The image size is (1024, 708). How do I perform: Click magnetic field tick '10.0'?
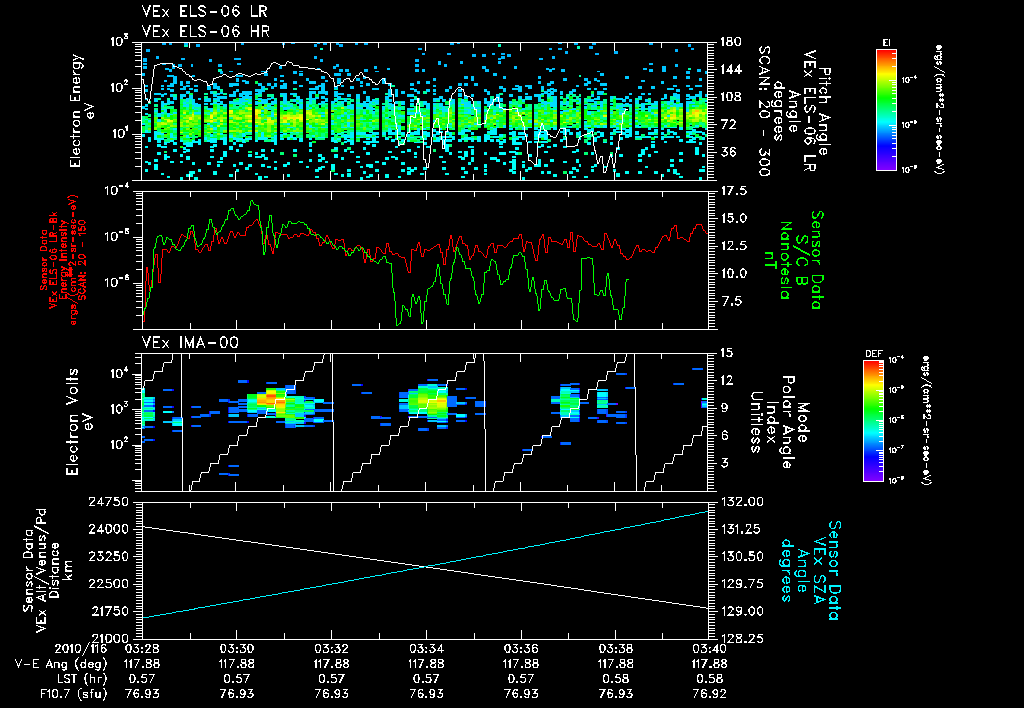point(732,273)
